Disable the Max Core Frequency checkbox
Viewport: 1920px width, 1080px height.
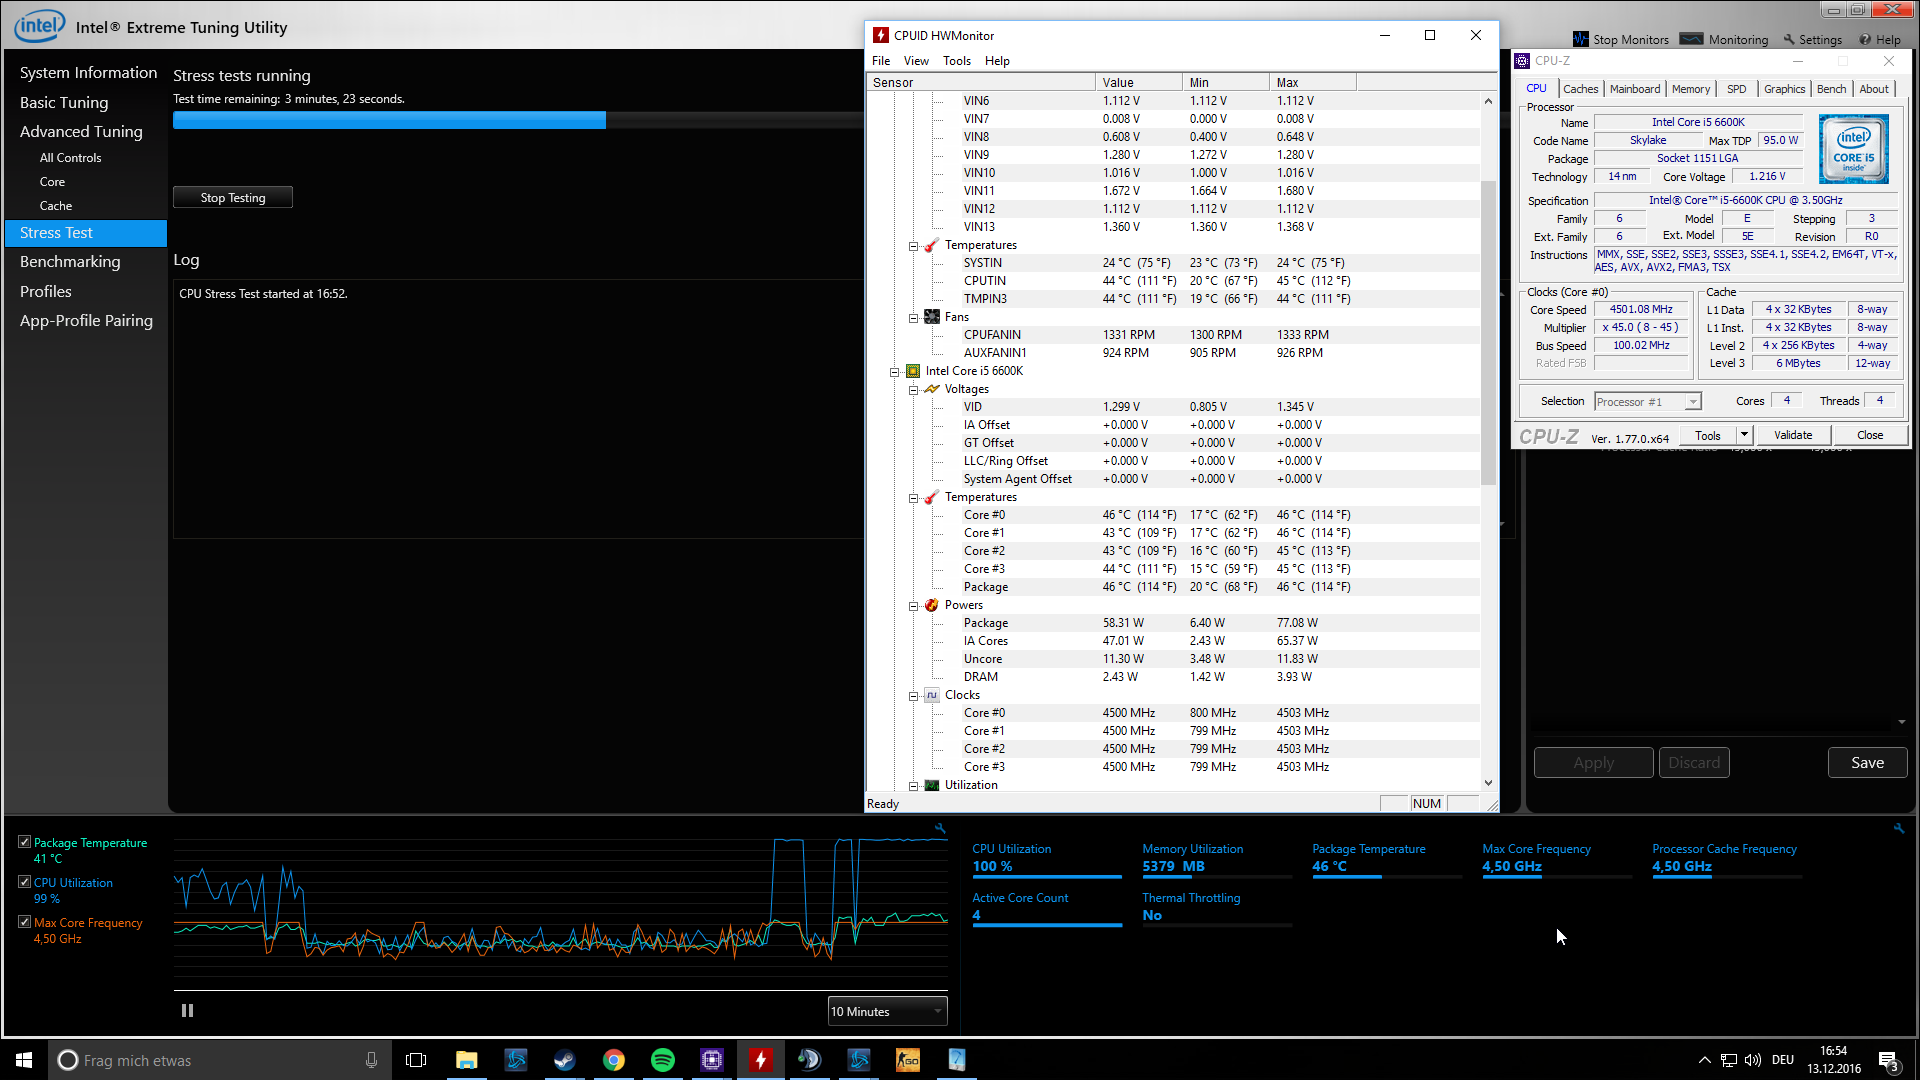coord(24,922)
